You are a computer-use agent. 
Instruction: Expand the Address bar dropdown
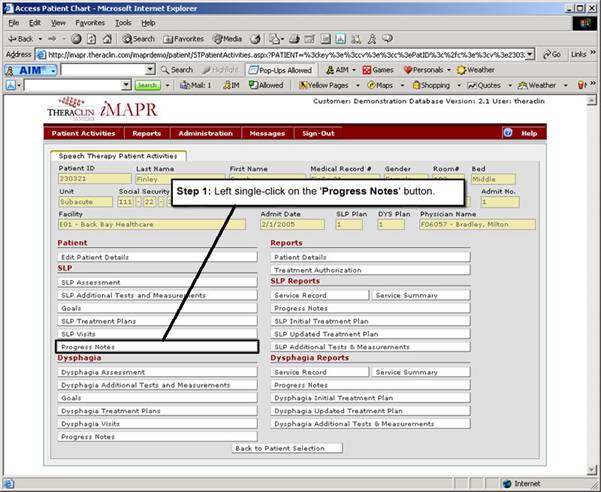point(530,54)
